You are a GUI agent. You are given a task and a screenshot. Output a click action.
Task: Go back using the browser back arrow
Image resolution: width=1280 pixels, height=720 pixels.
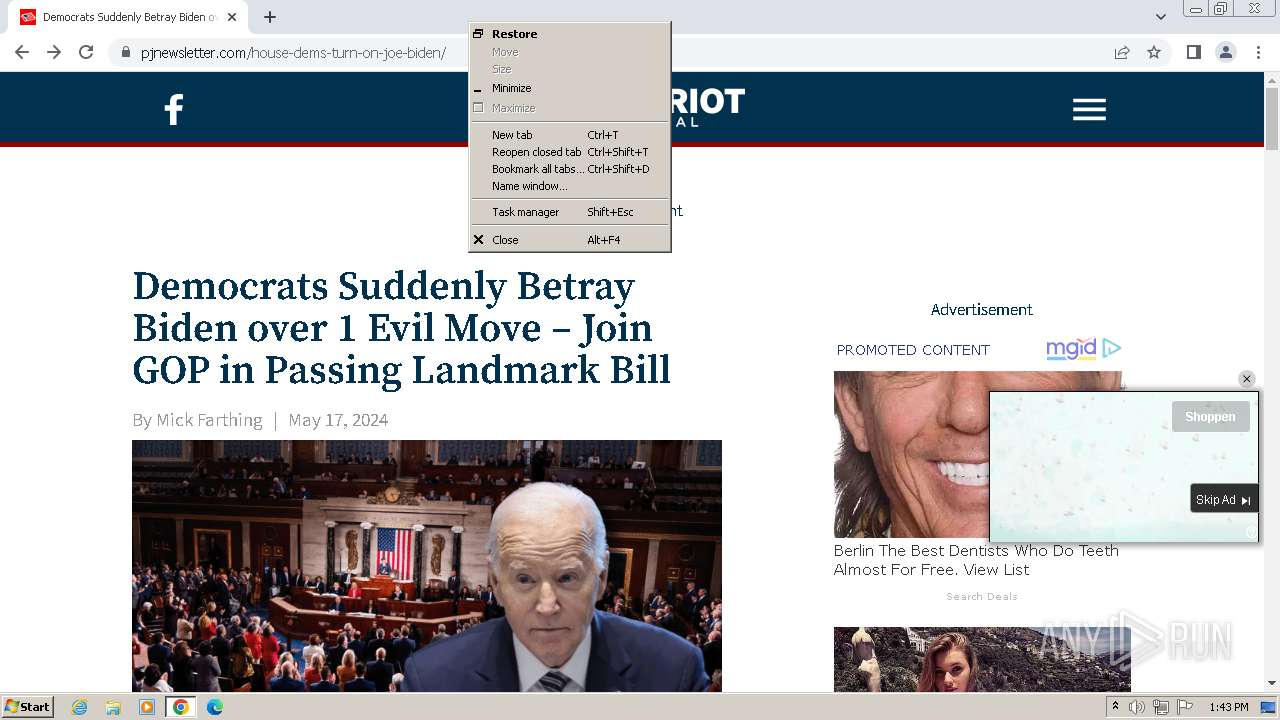point(22,52)
